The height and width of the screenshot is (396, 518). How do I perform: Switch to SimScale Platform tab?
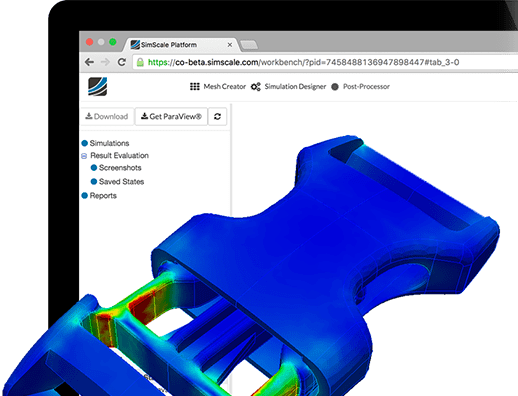coord(182,45)
